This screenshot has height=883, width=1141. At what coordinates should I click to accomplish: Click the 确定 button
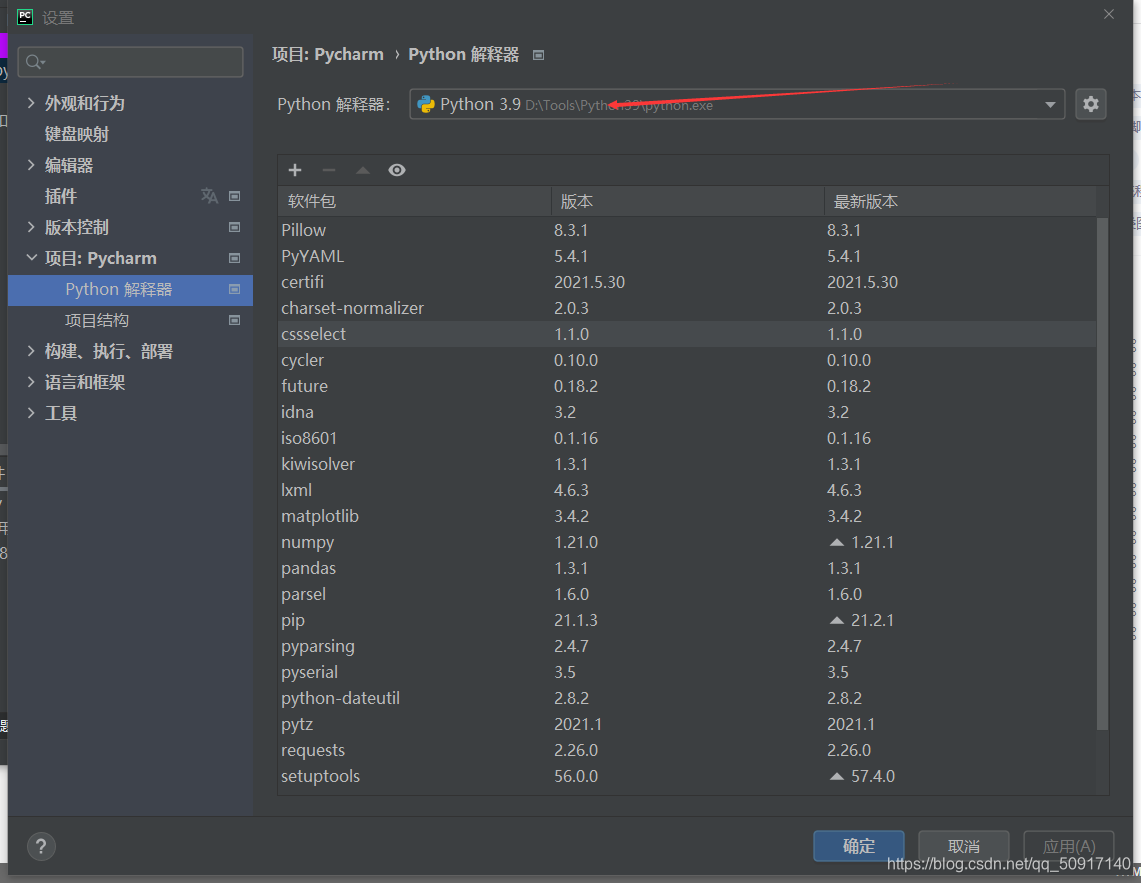point(859,846)
